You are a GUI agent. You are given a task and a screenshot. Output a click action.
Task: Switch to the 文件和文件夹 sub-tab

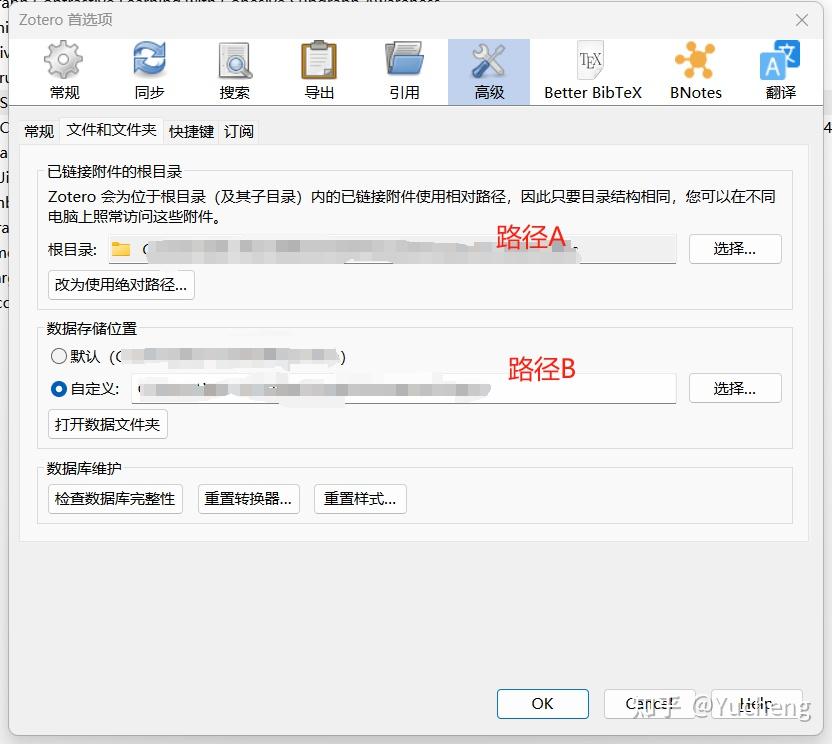click(x=111, y=130)
